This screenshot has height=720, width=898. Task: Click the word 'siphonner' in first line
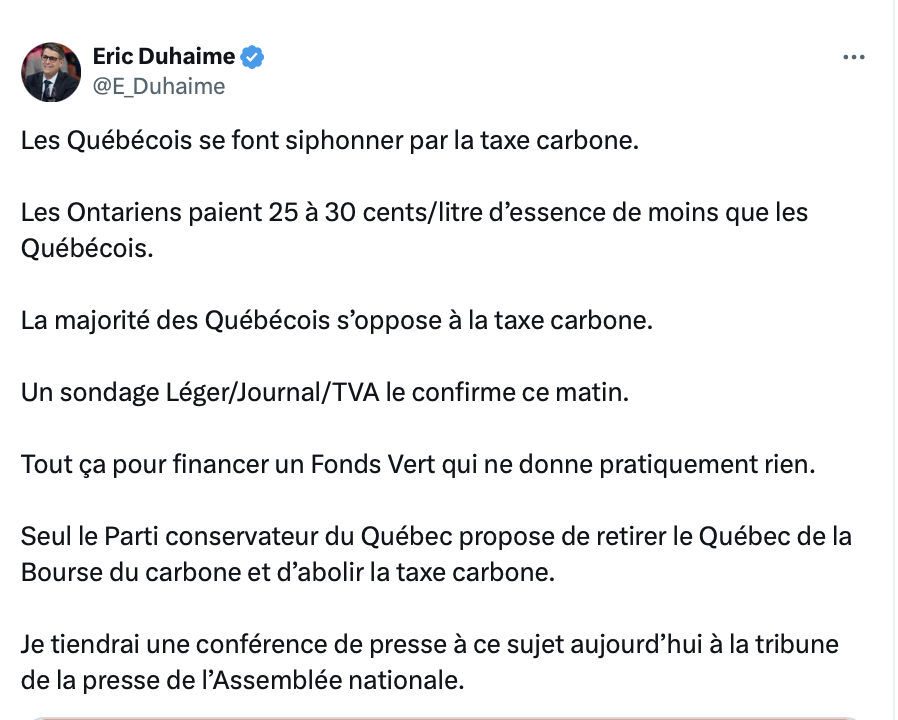(x=344, y=141)
